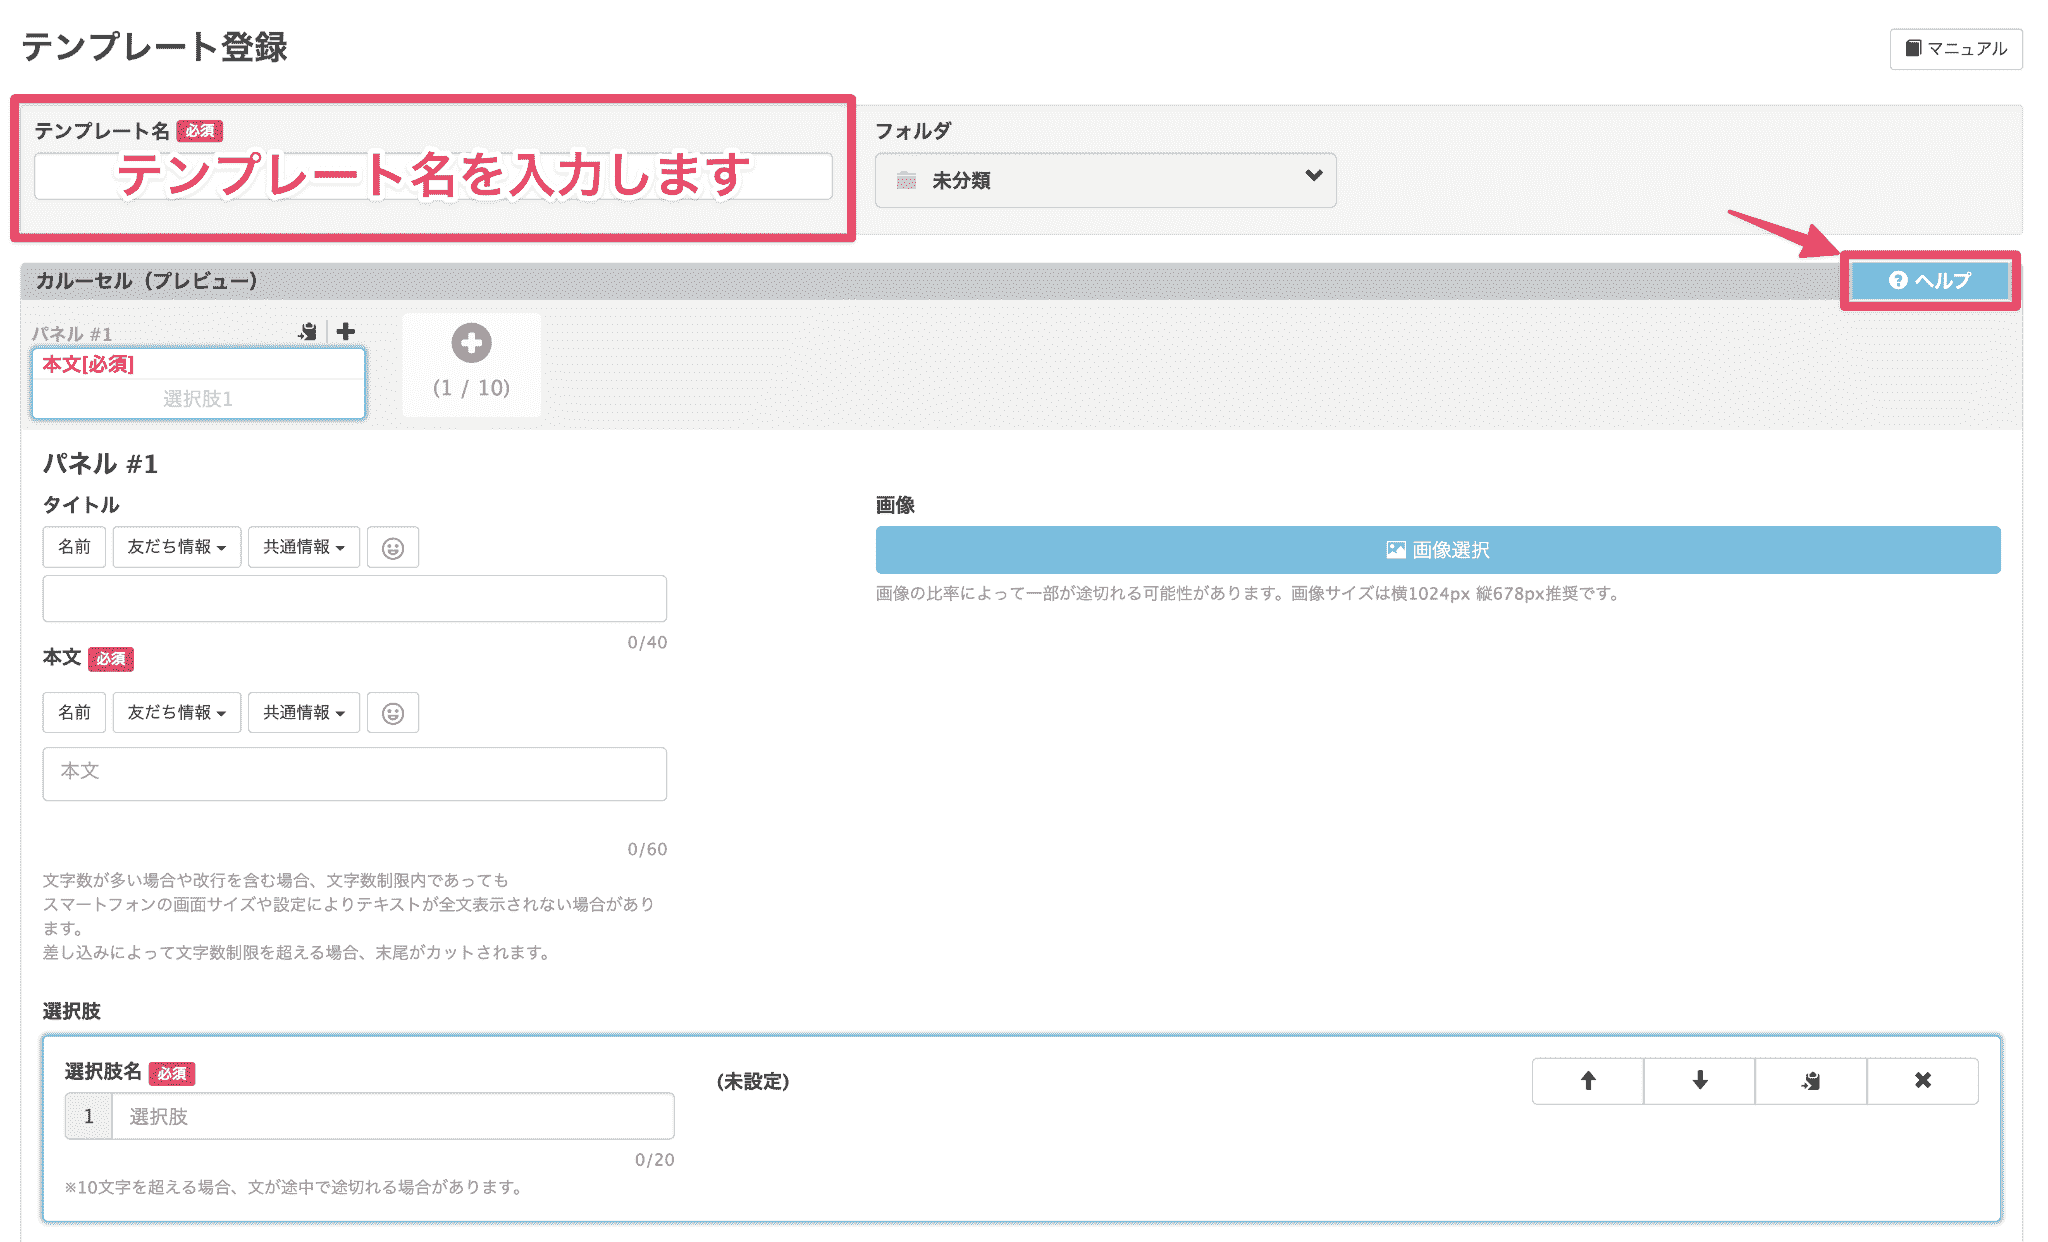Open emoji picker in タイトル section

tap(393, 548)
